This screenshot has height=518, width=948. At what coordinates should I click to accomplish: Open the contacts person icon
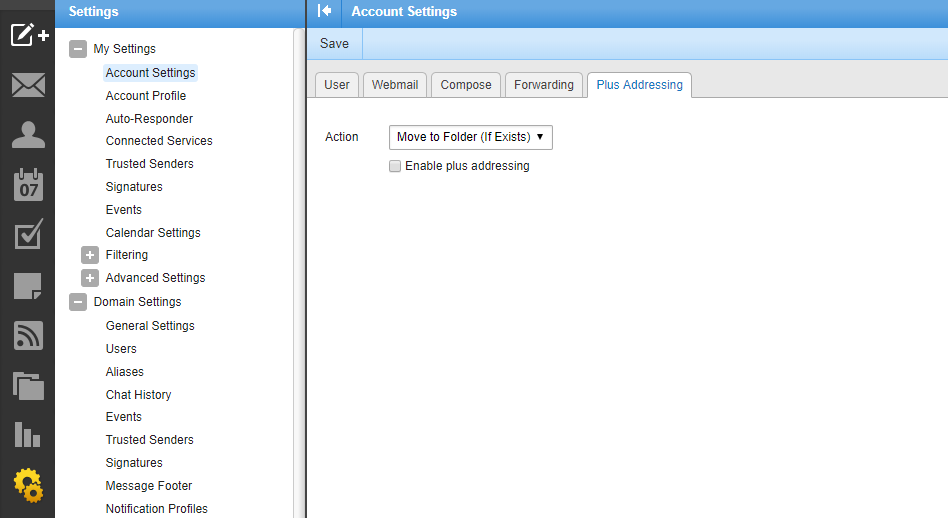pos(28,135)
